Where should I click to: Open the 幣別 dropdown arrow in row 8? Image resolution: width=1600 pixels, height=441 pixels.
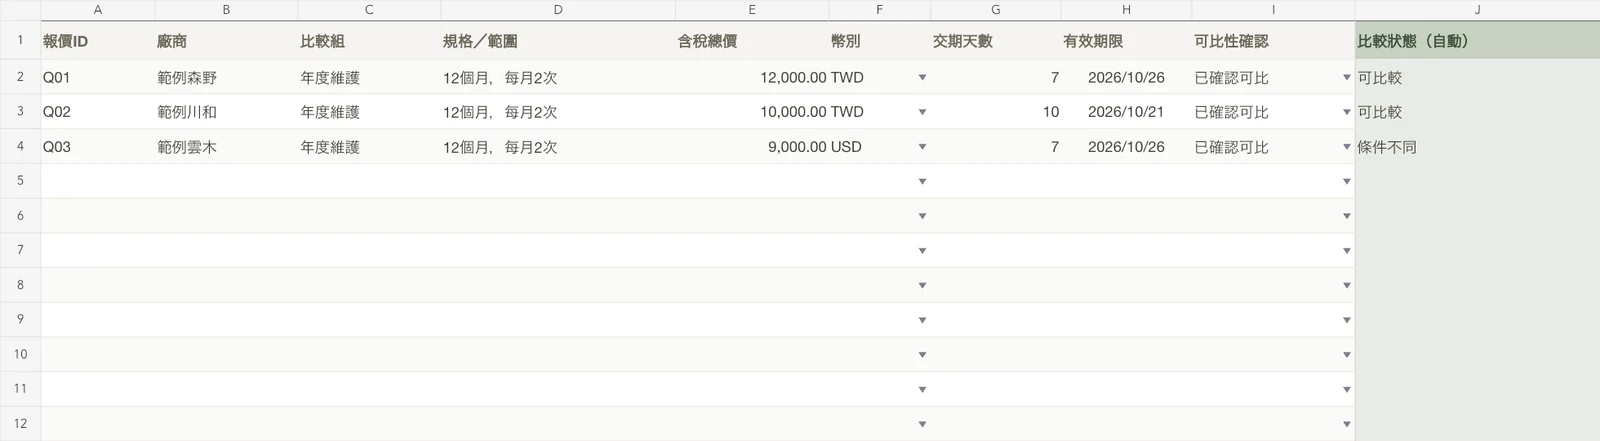[922, 286]
